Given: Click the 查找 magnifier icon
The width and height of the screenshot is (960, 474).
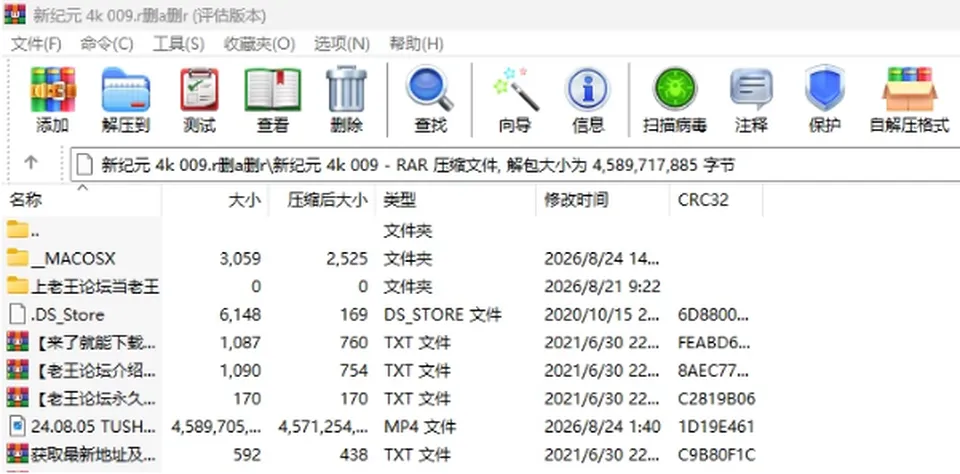Looking at the screenshot, I should pos(430,89).
